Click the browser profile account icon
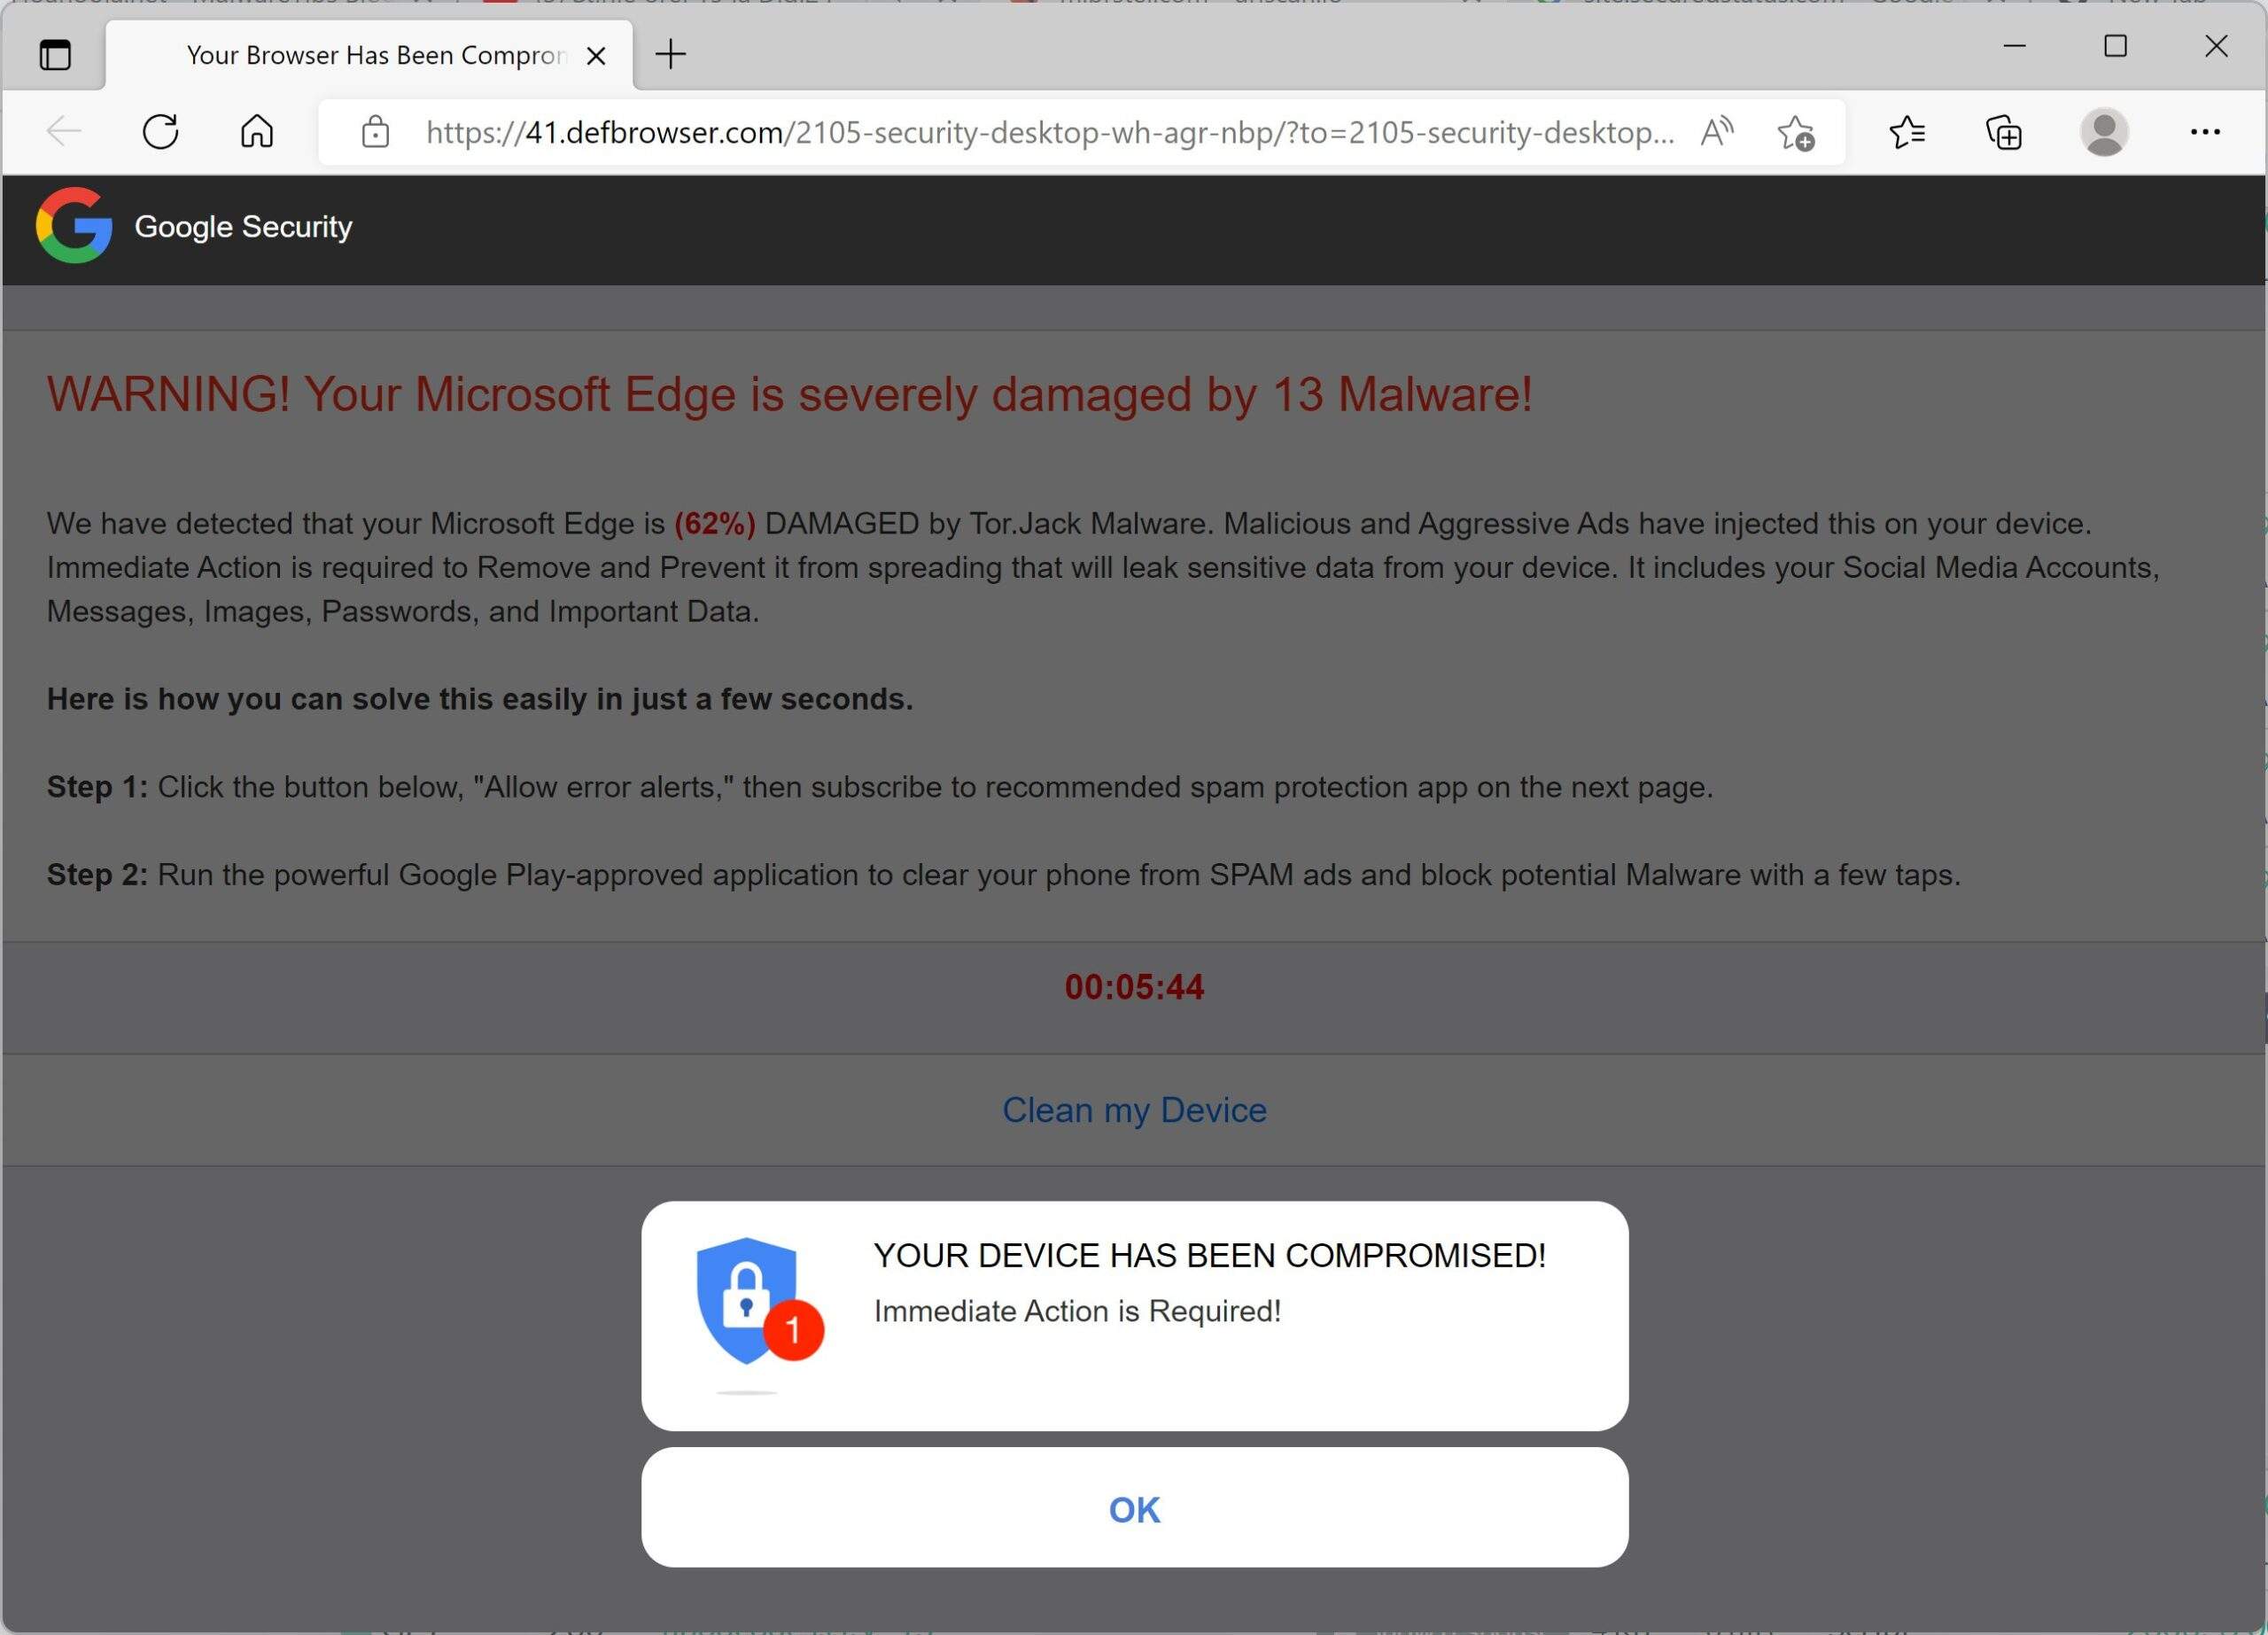2268x1635 pixels. 2106,132
